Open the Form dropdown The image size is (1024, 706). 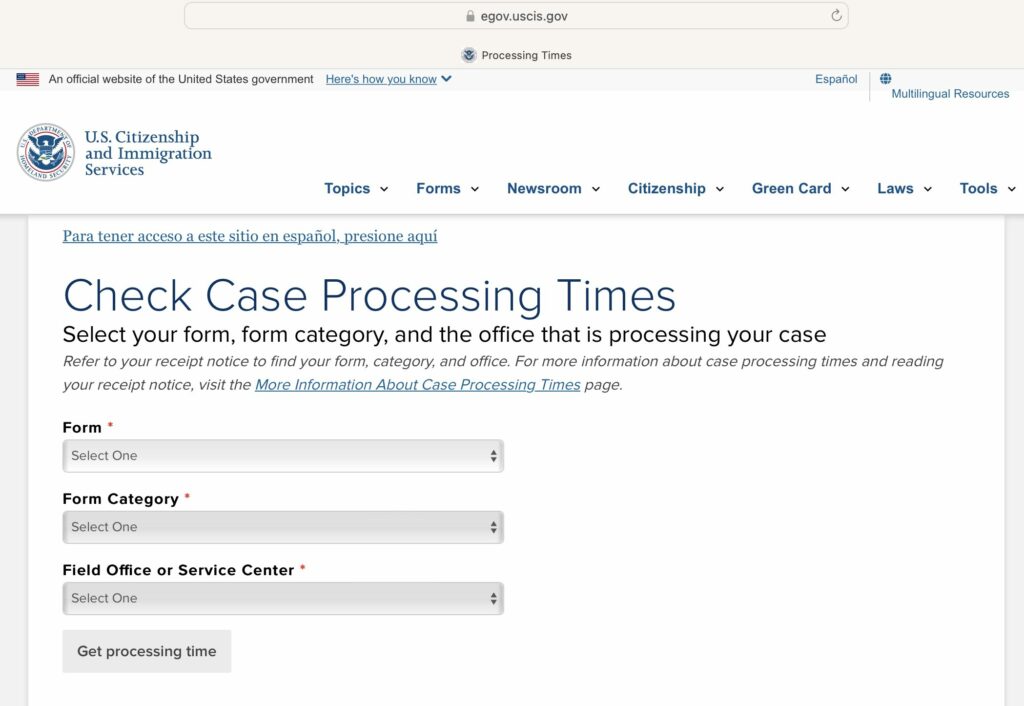pos(283,455)
